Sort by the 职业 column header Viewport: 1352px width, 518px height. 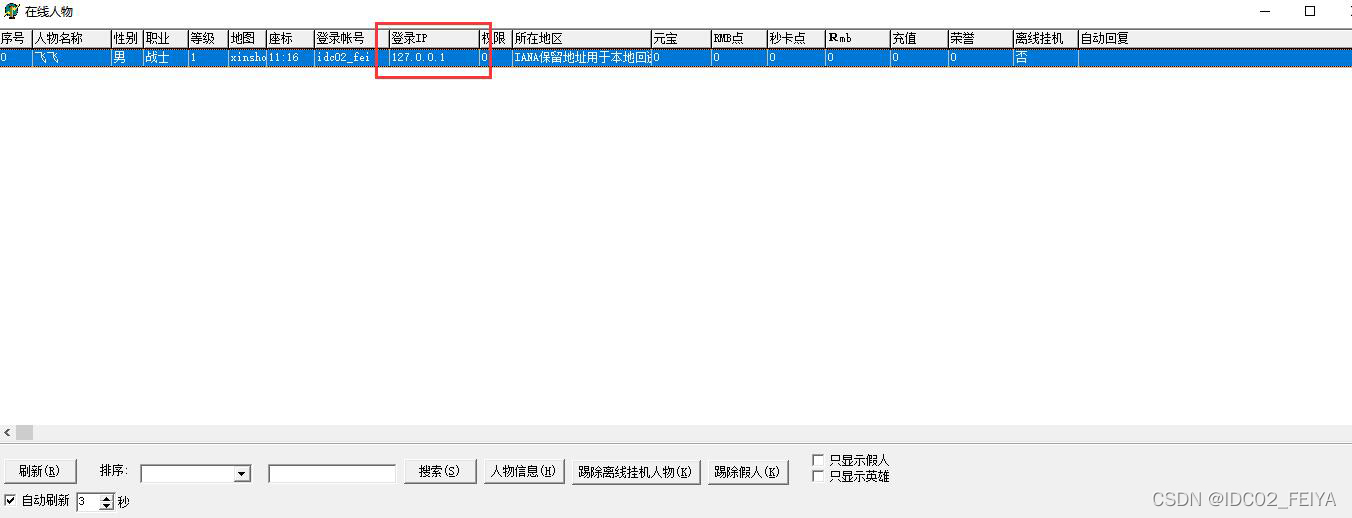pos(165,38)
